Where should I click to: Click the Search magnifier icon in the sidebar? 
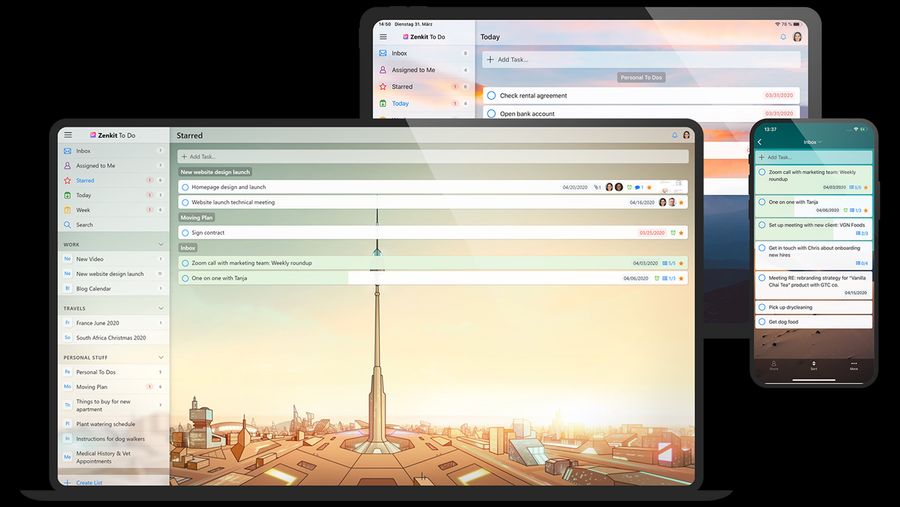[68, 225]
